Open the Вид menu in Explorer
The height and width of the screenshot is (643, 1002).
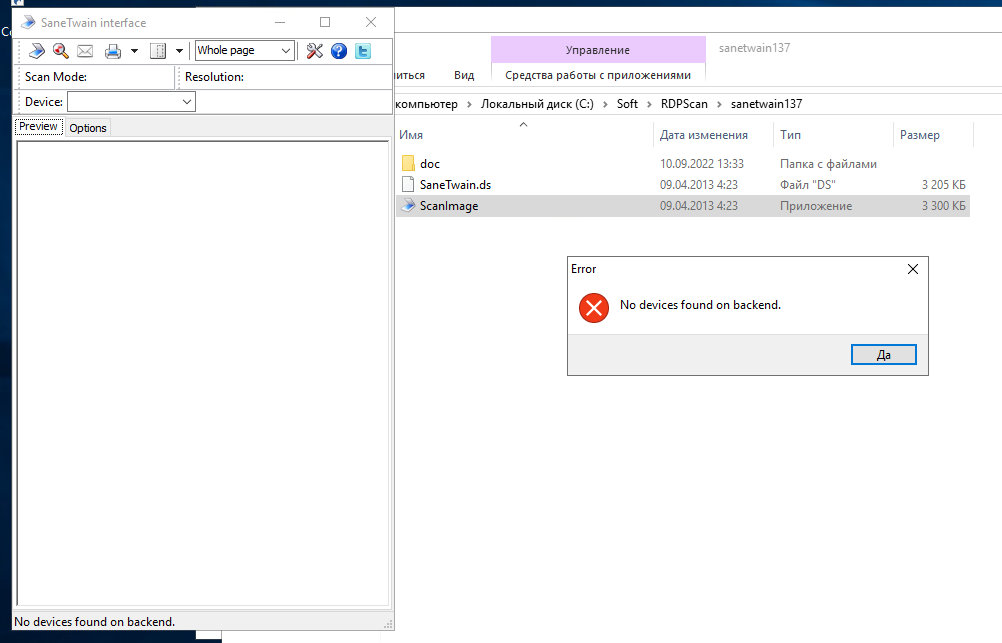(x=463, y=74)
